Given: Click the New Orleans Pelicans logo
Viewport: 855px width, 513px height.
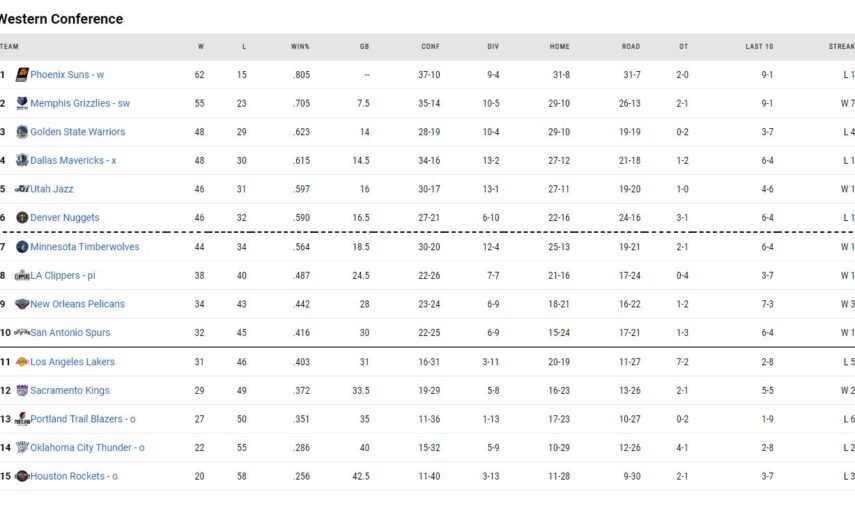Looking at the screenshot, I should [x=22, y=304].
